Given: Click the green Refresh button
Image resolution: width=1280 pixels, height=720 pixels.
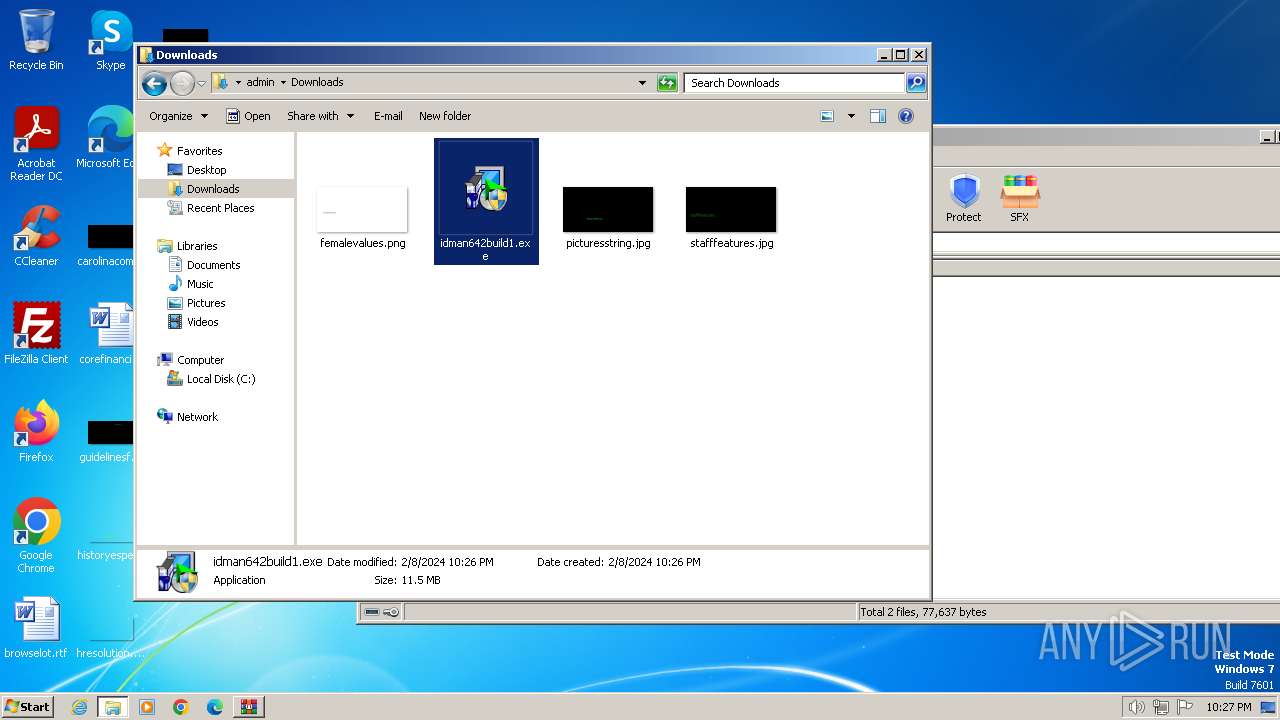Looking at the screenshot, I should tap(667, 83).
